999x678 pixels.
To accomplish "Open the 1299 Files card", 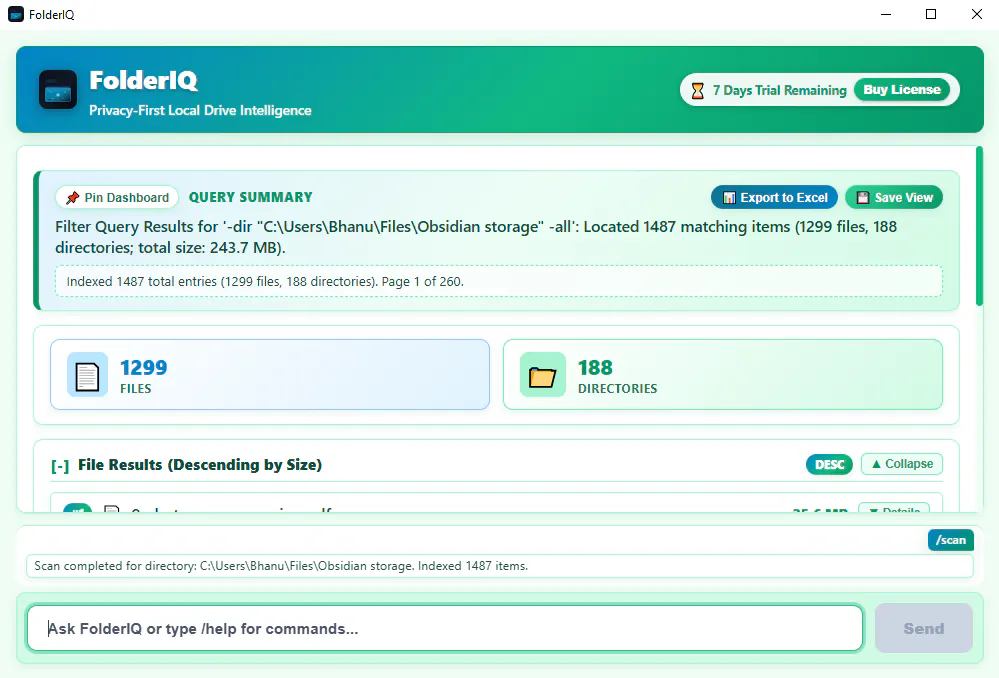I will (x=270, y=375).
